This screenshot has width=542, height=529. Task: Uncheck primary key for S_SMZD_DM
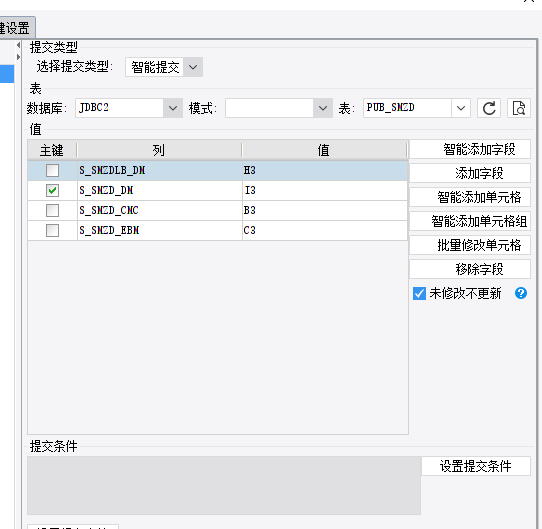point(53,191)
